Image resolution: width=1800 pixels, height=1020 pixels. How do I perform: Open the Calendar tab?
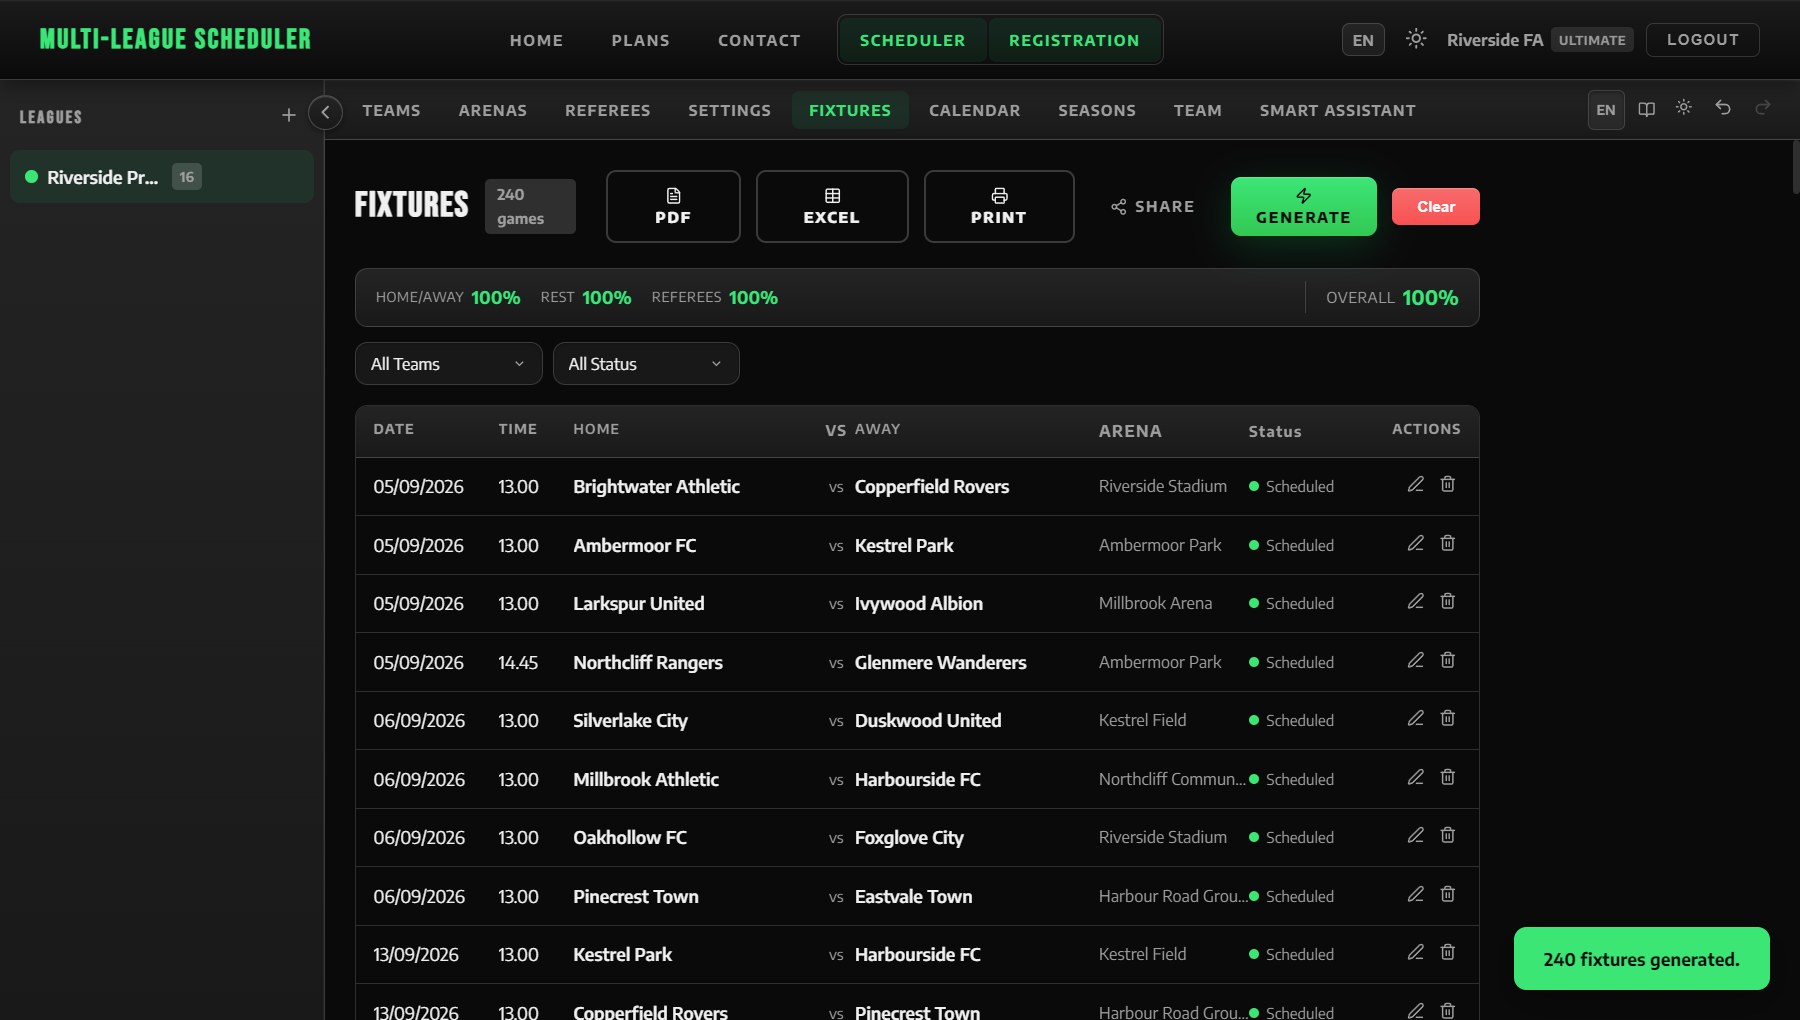pos(974,110)
